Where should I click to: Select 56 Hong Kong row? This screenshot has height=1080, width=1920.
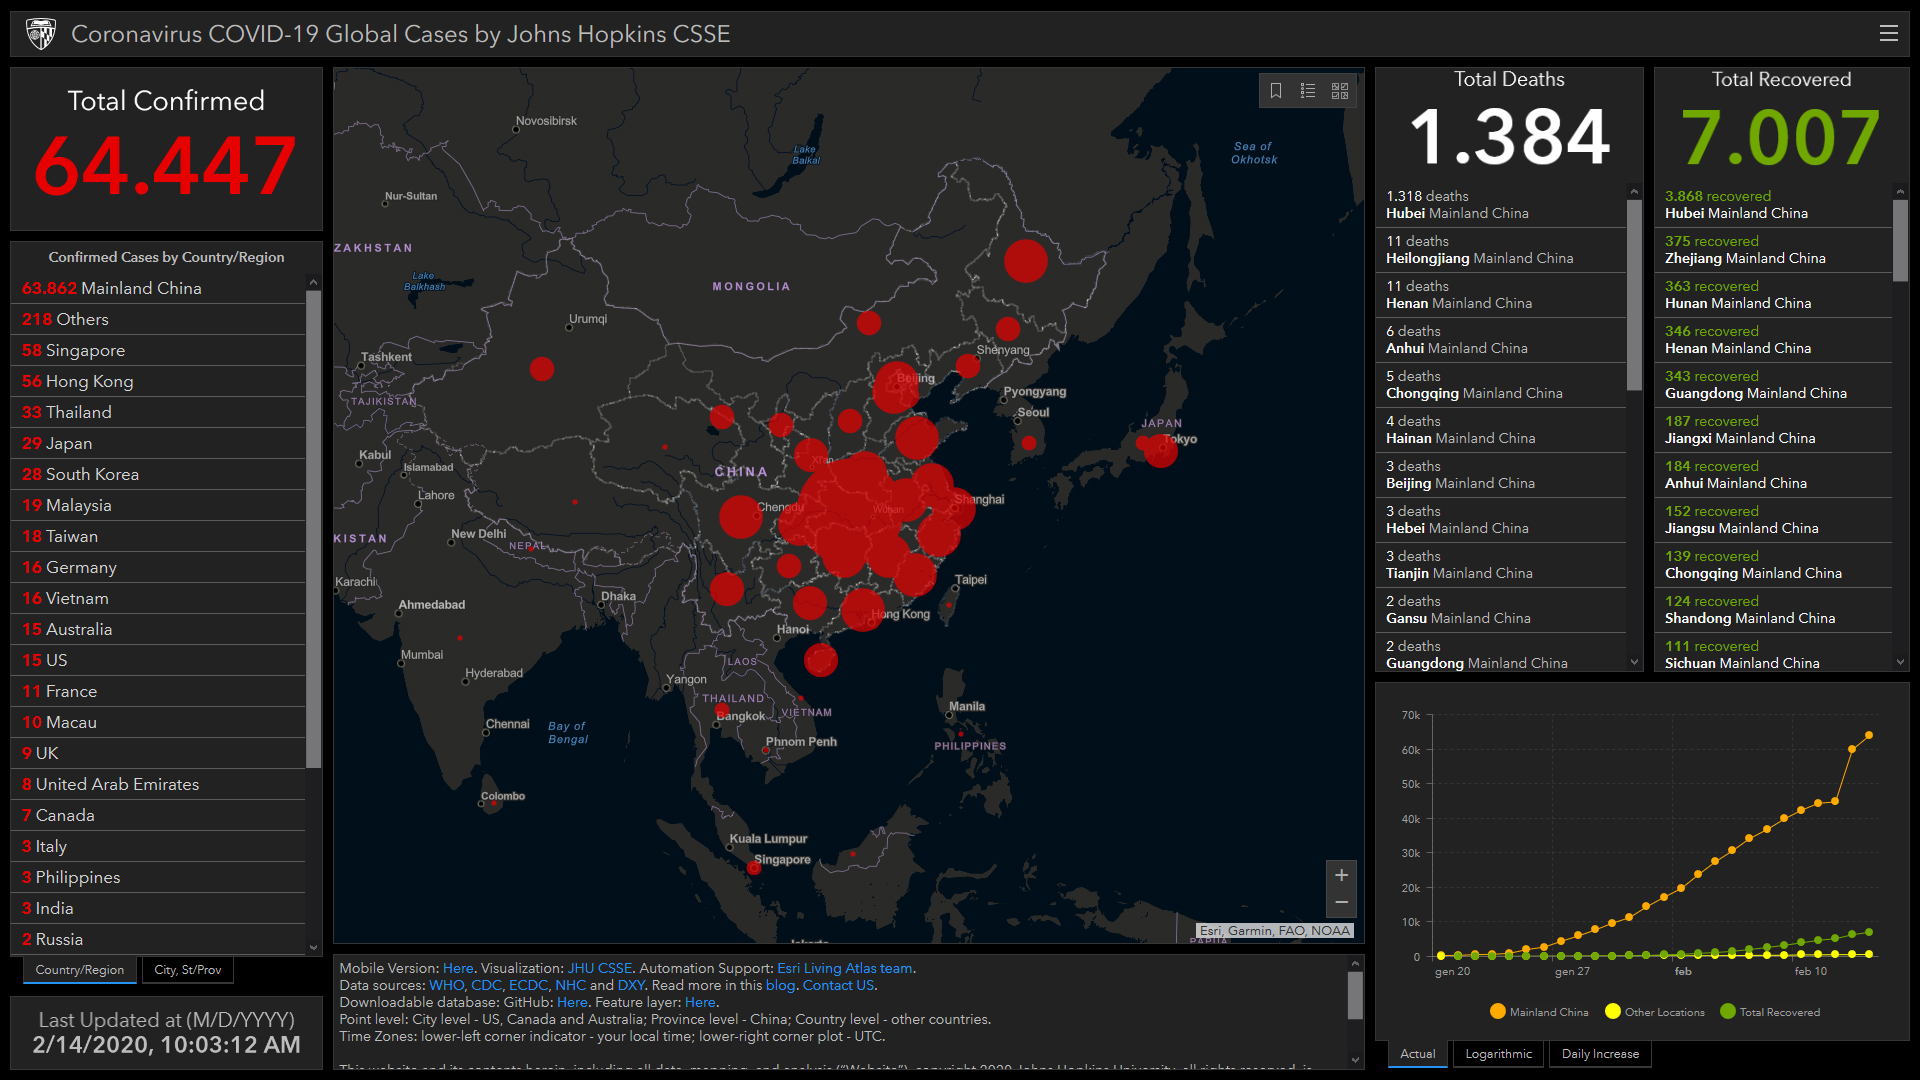pyautogui.click(x=158, y=381)
